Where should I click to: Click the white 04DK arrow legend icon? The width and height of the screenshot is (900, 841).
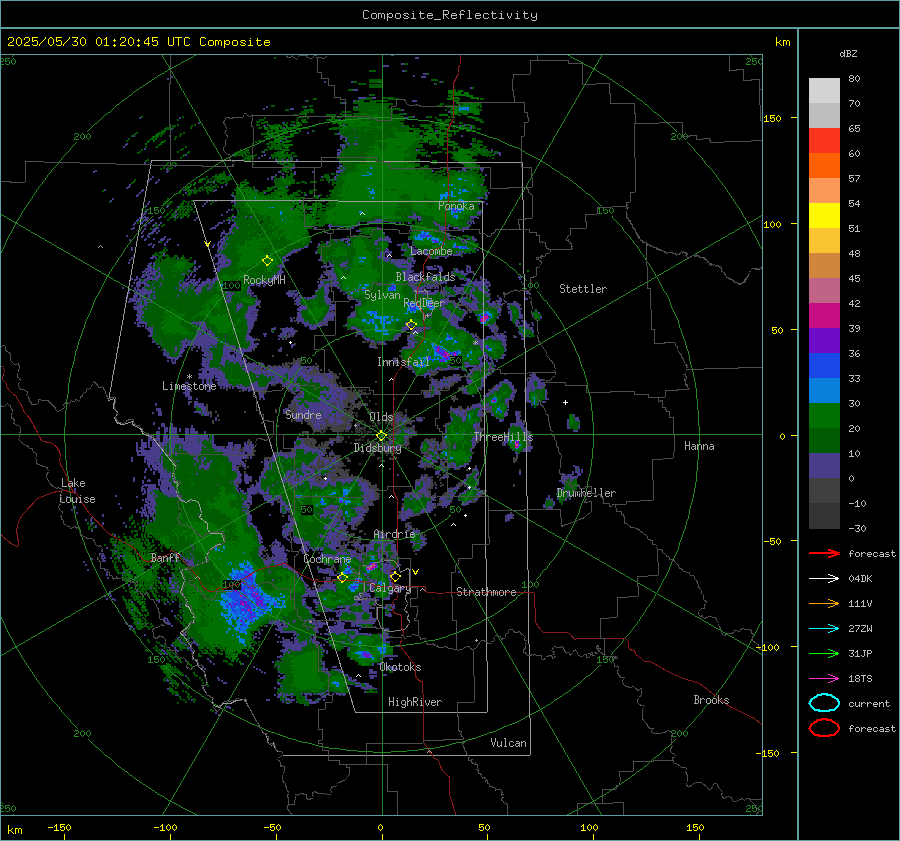click(824, 579)
